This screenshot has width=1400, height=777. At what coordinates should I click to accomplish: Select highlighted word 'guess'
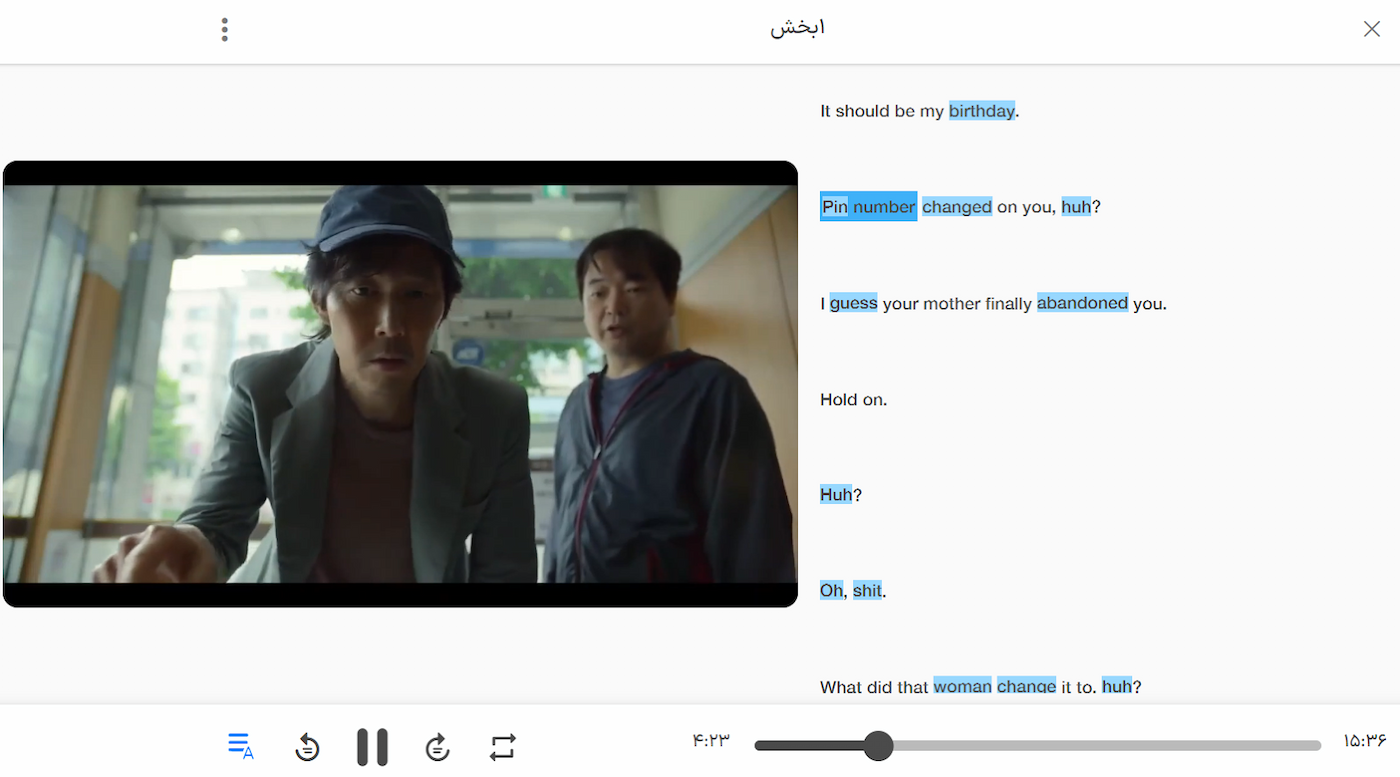[x=853, y=303]
